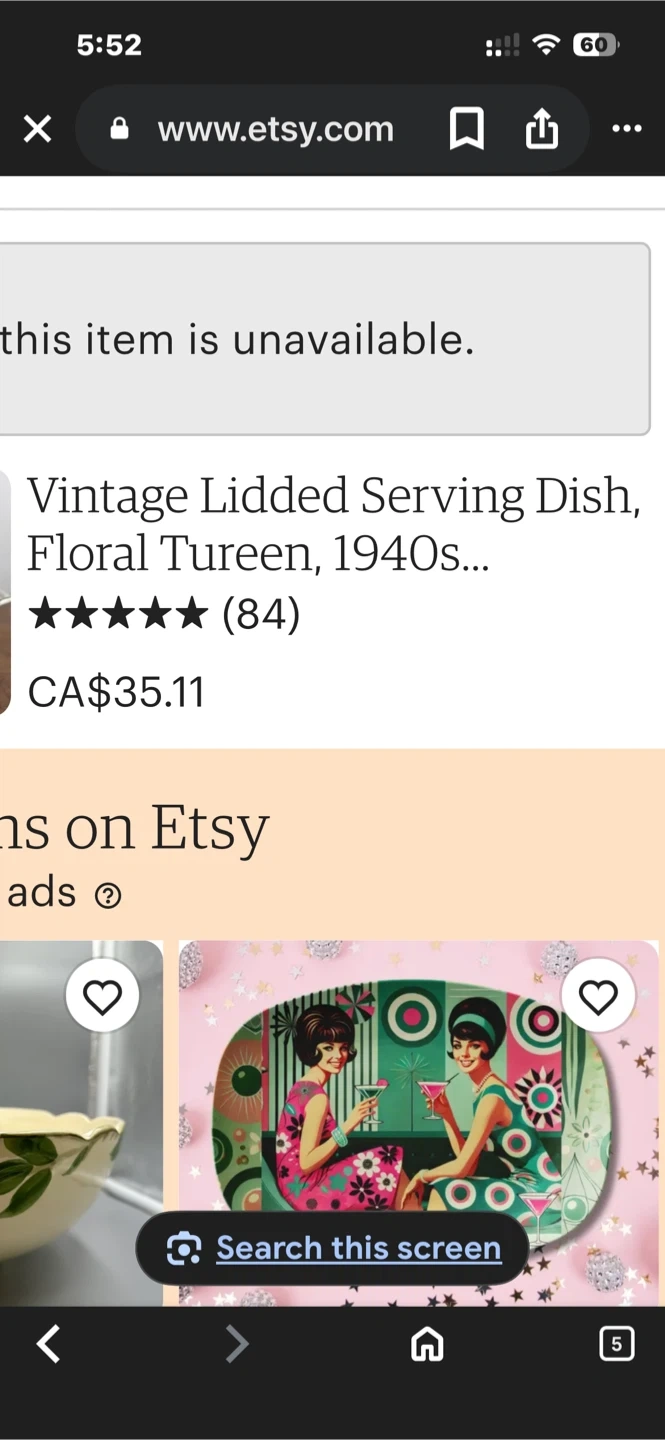Image resolution: width=665 pixels, height=1440 pixels.
Task: Tap the bookmark icon in address bar
Action: click(466, 129)
